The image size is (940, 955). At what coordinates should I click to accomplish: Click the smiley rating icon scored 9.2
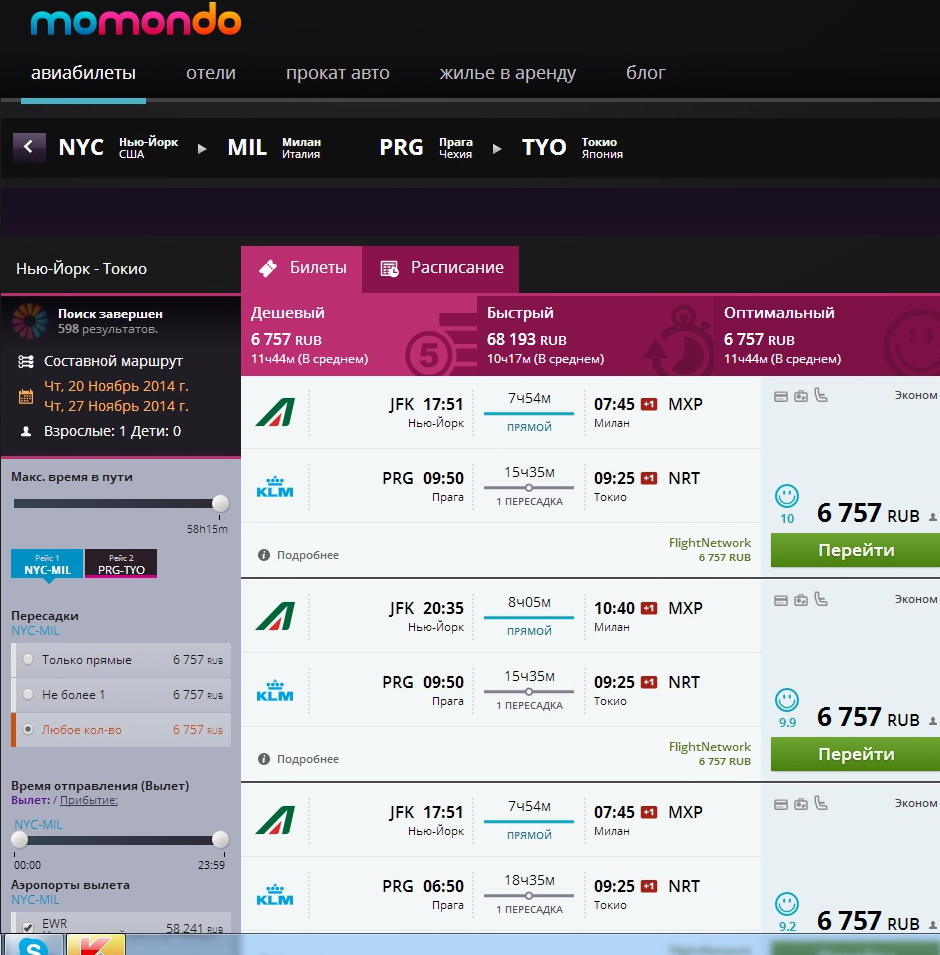[786, 904]
